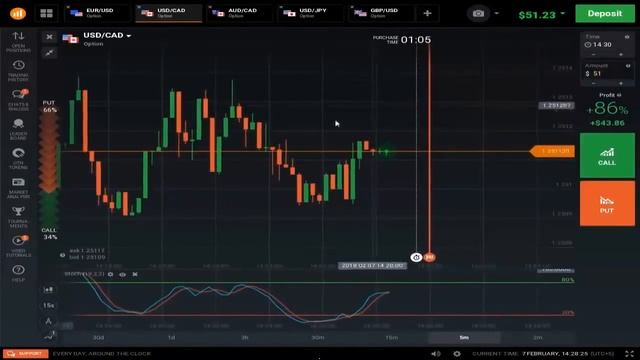Click the green Deposit button

click(x=605, y=13)
